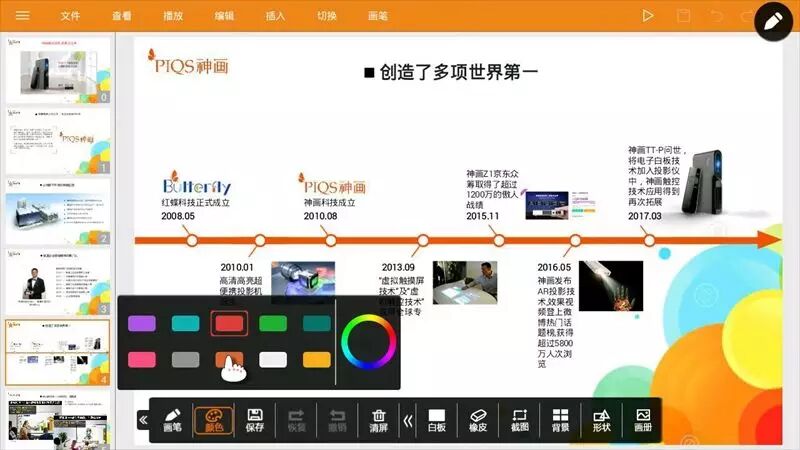The image size is (800, 450).
Task: Tap the round pen button at top right
Action: (x=773, y=21)
